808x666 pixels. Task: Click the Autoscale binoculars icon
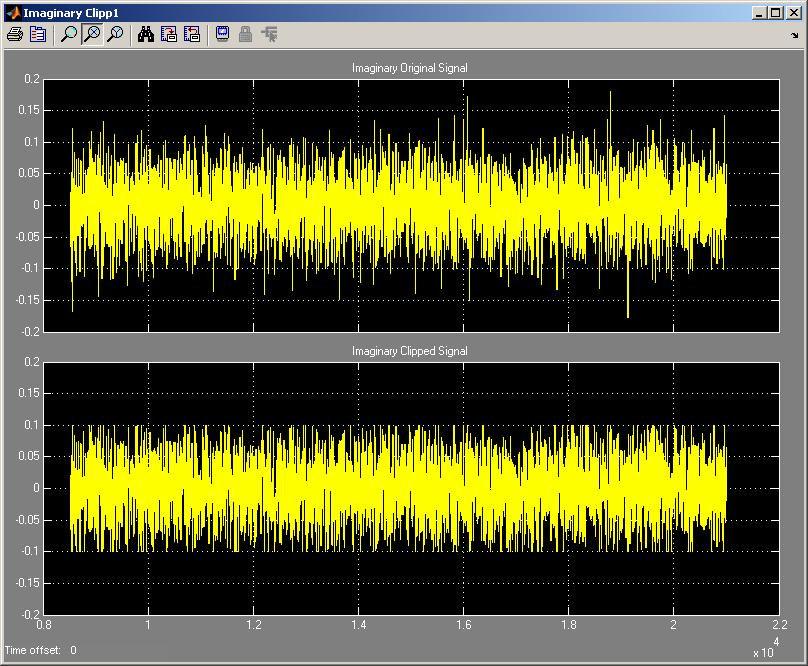[146, 35]
